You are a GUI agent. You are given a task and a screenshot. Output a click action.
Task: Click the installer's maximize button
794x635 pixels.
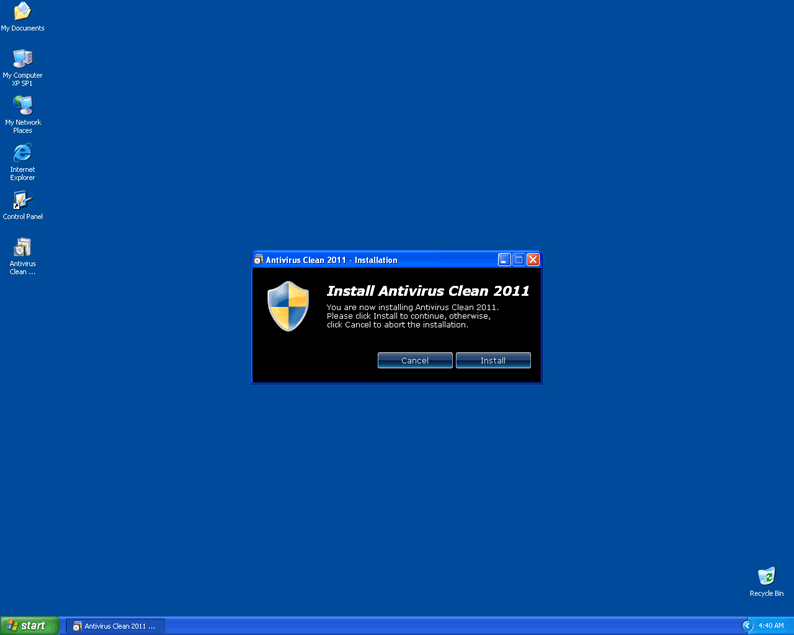519,260
